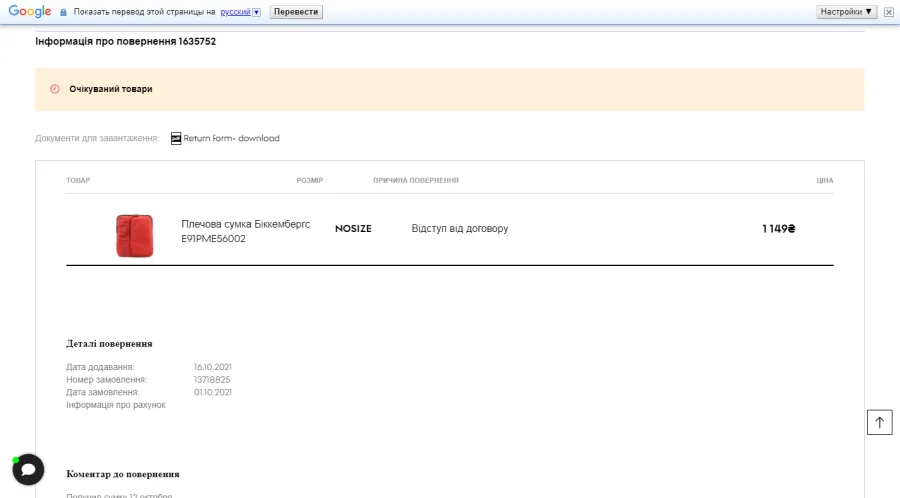Image resolution: width=900 pixels, height=498 pixels.
Task: Click the Google logo in translate bar
Action: [x=30, y=11]
